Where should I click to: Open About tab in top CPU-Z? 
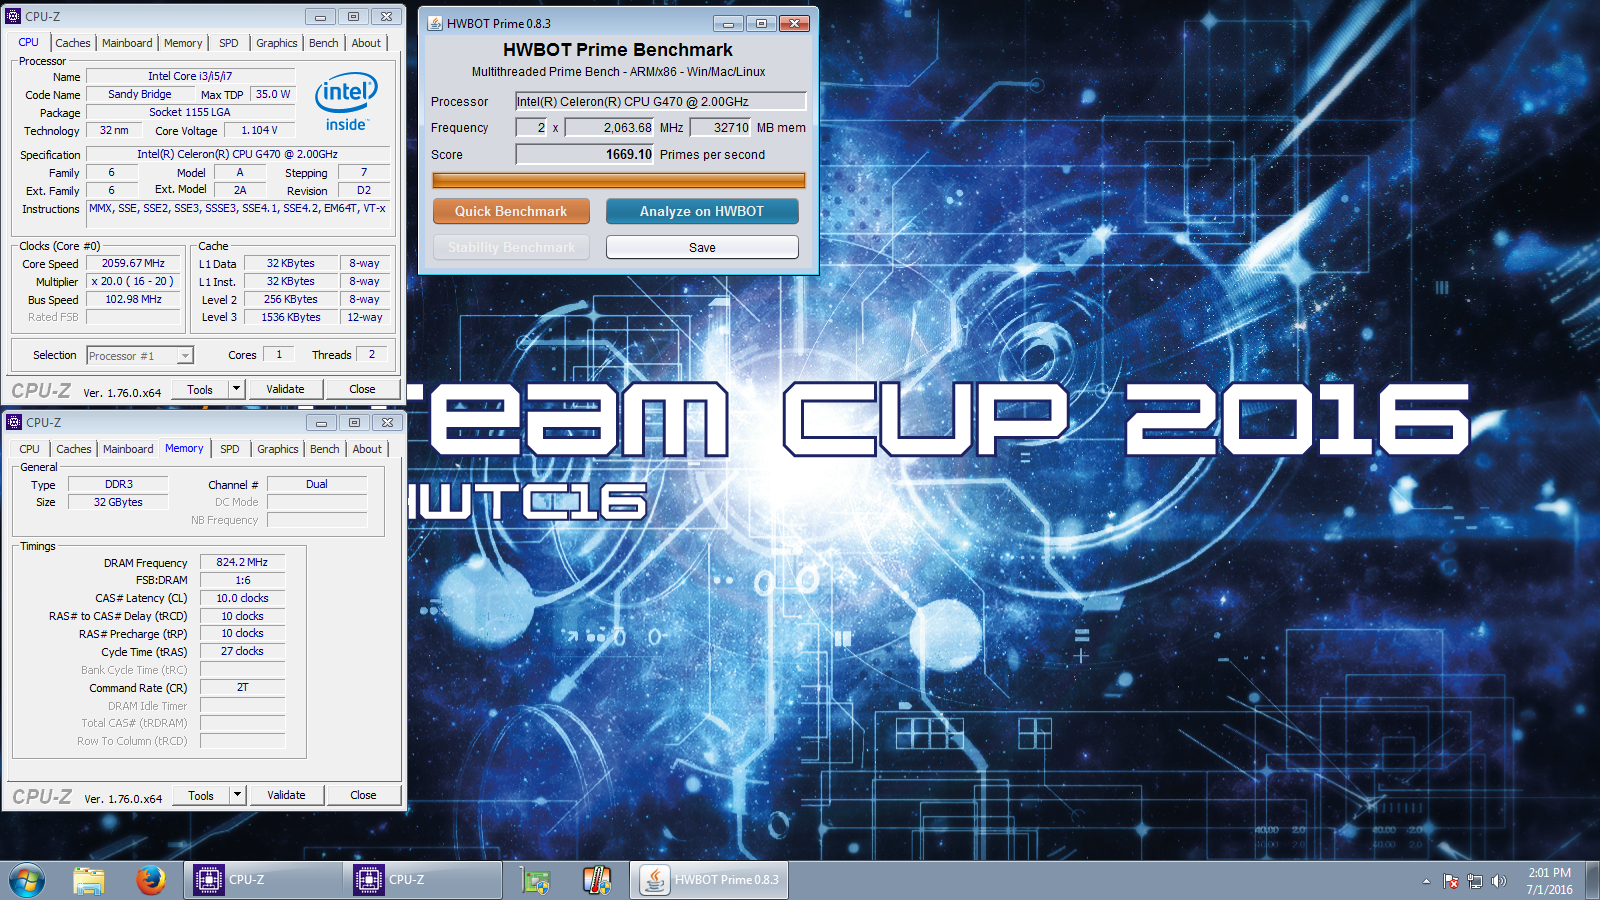pyautogui.click(x=366, y=43)
